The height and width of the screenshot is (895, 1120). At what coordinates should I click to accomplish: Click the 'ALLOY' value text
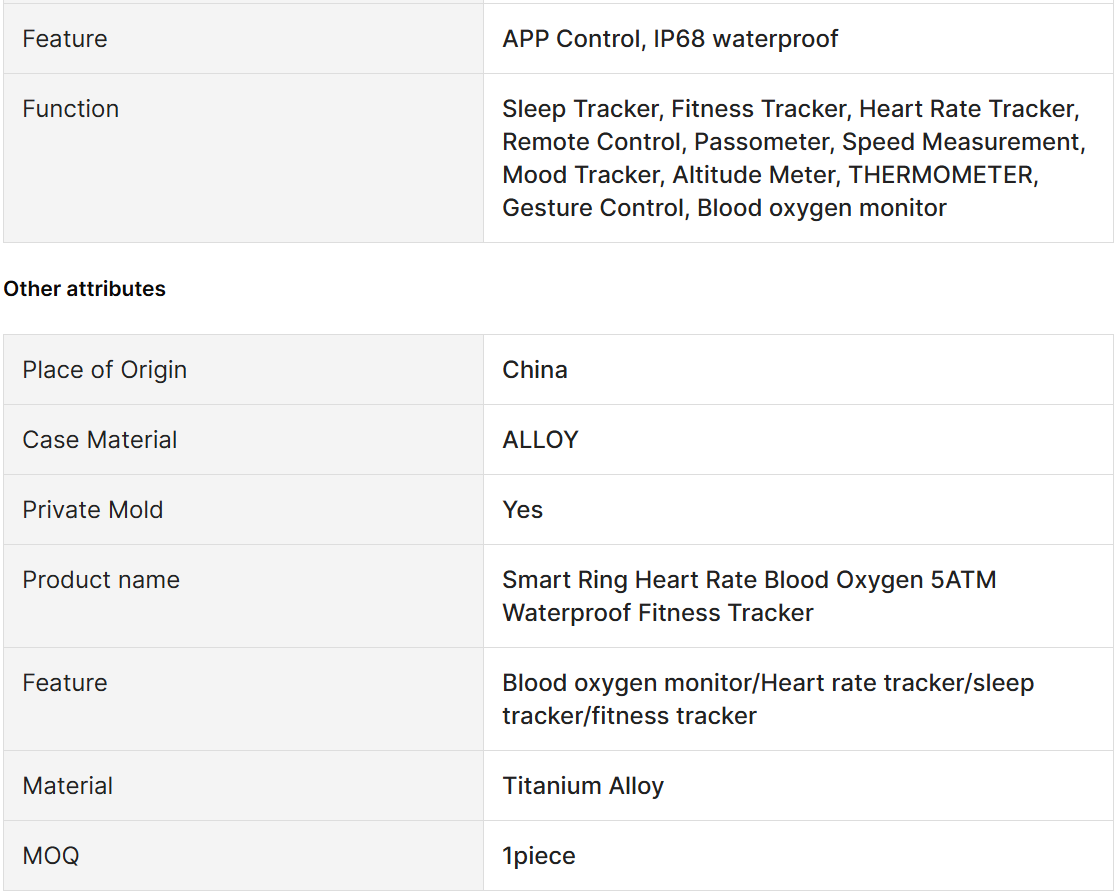tap(541, 440)
